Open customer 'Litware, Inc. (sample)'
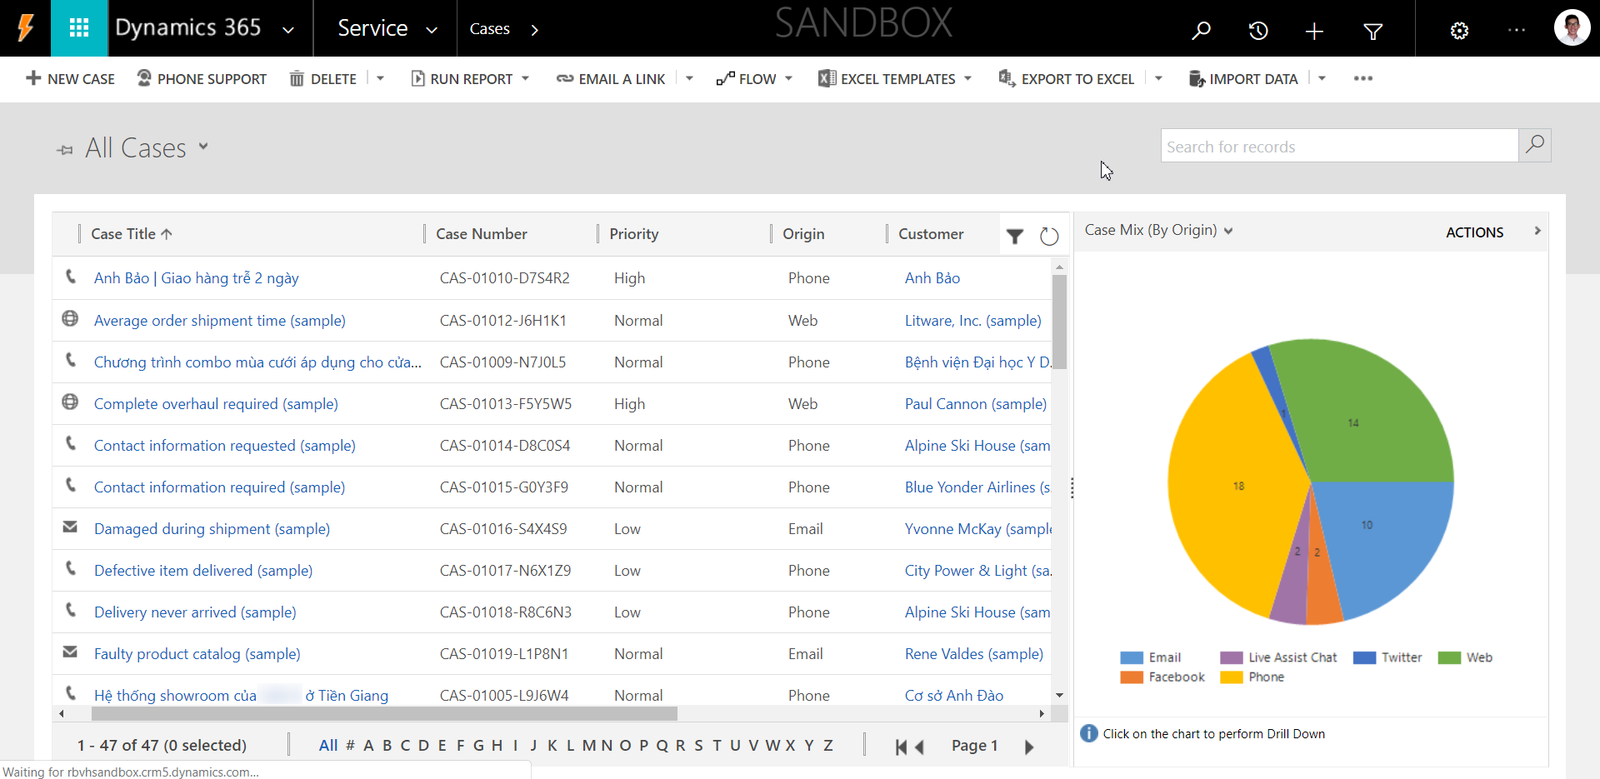 [x=973, y=321]
